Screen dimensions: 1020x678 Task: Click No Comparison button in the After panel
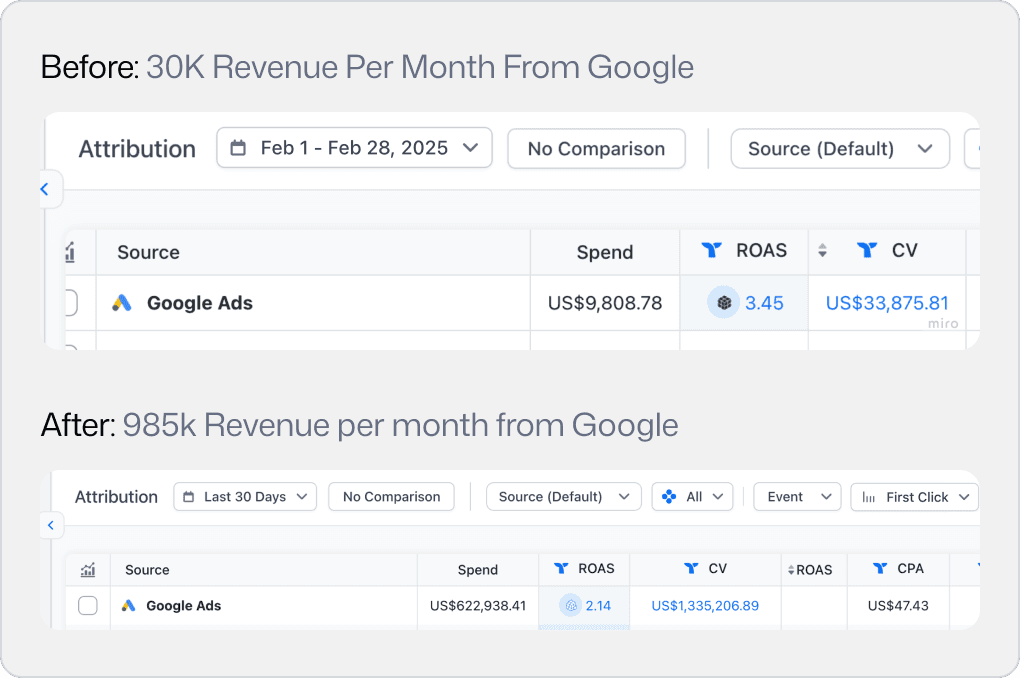click(x=391, y=496)
